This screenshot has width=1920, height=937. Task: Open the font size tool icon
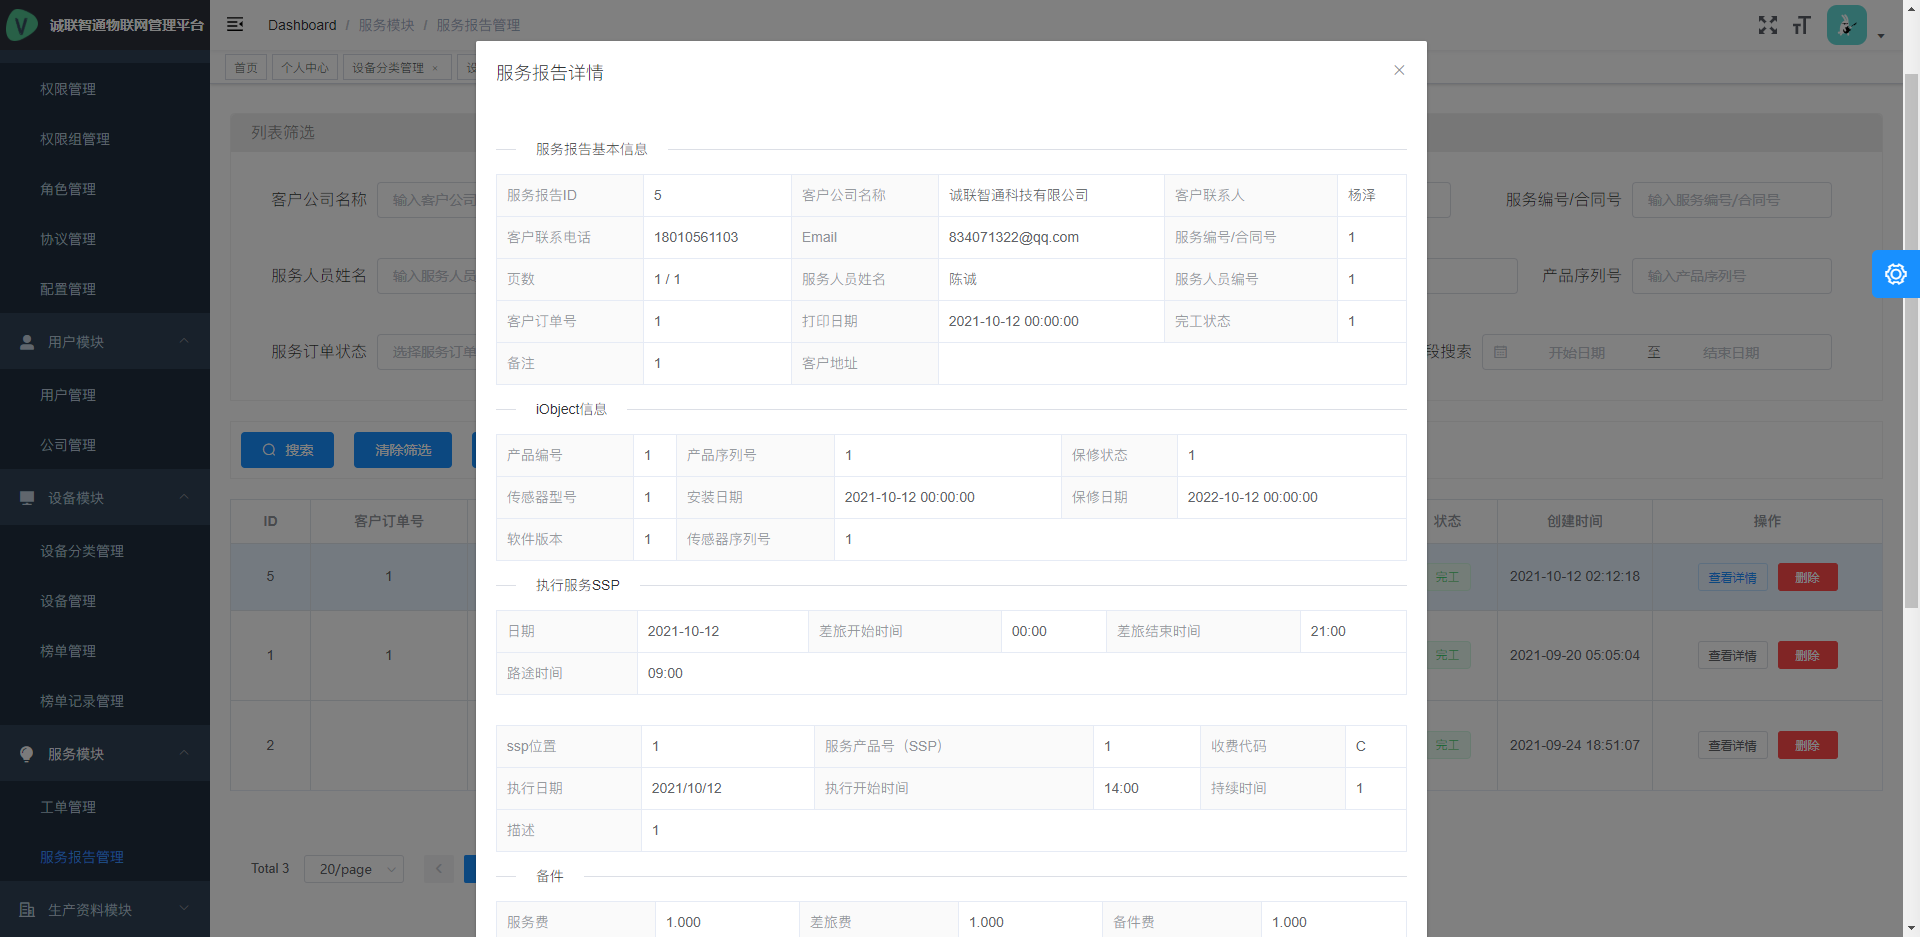[x=1802, y=25]
